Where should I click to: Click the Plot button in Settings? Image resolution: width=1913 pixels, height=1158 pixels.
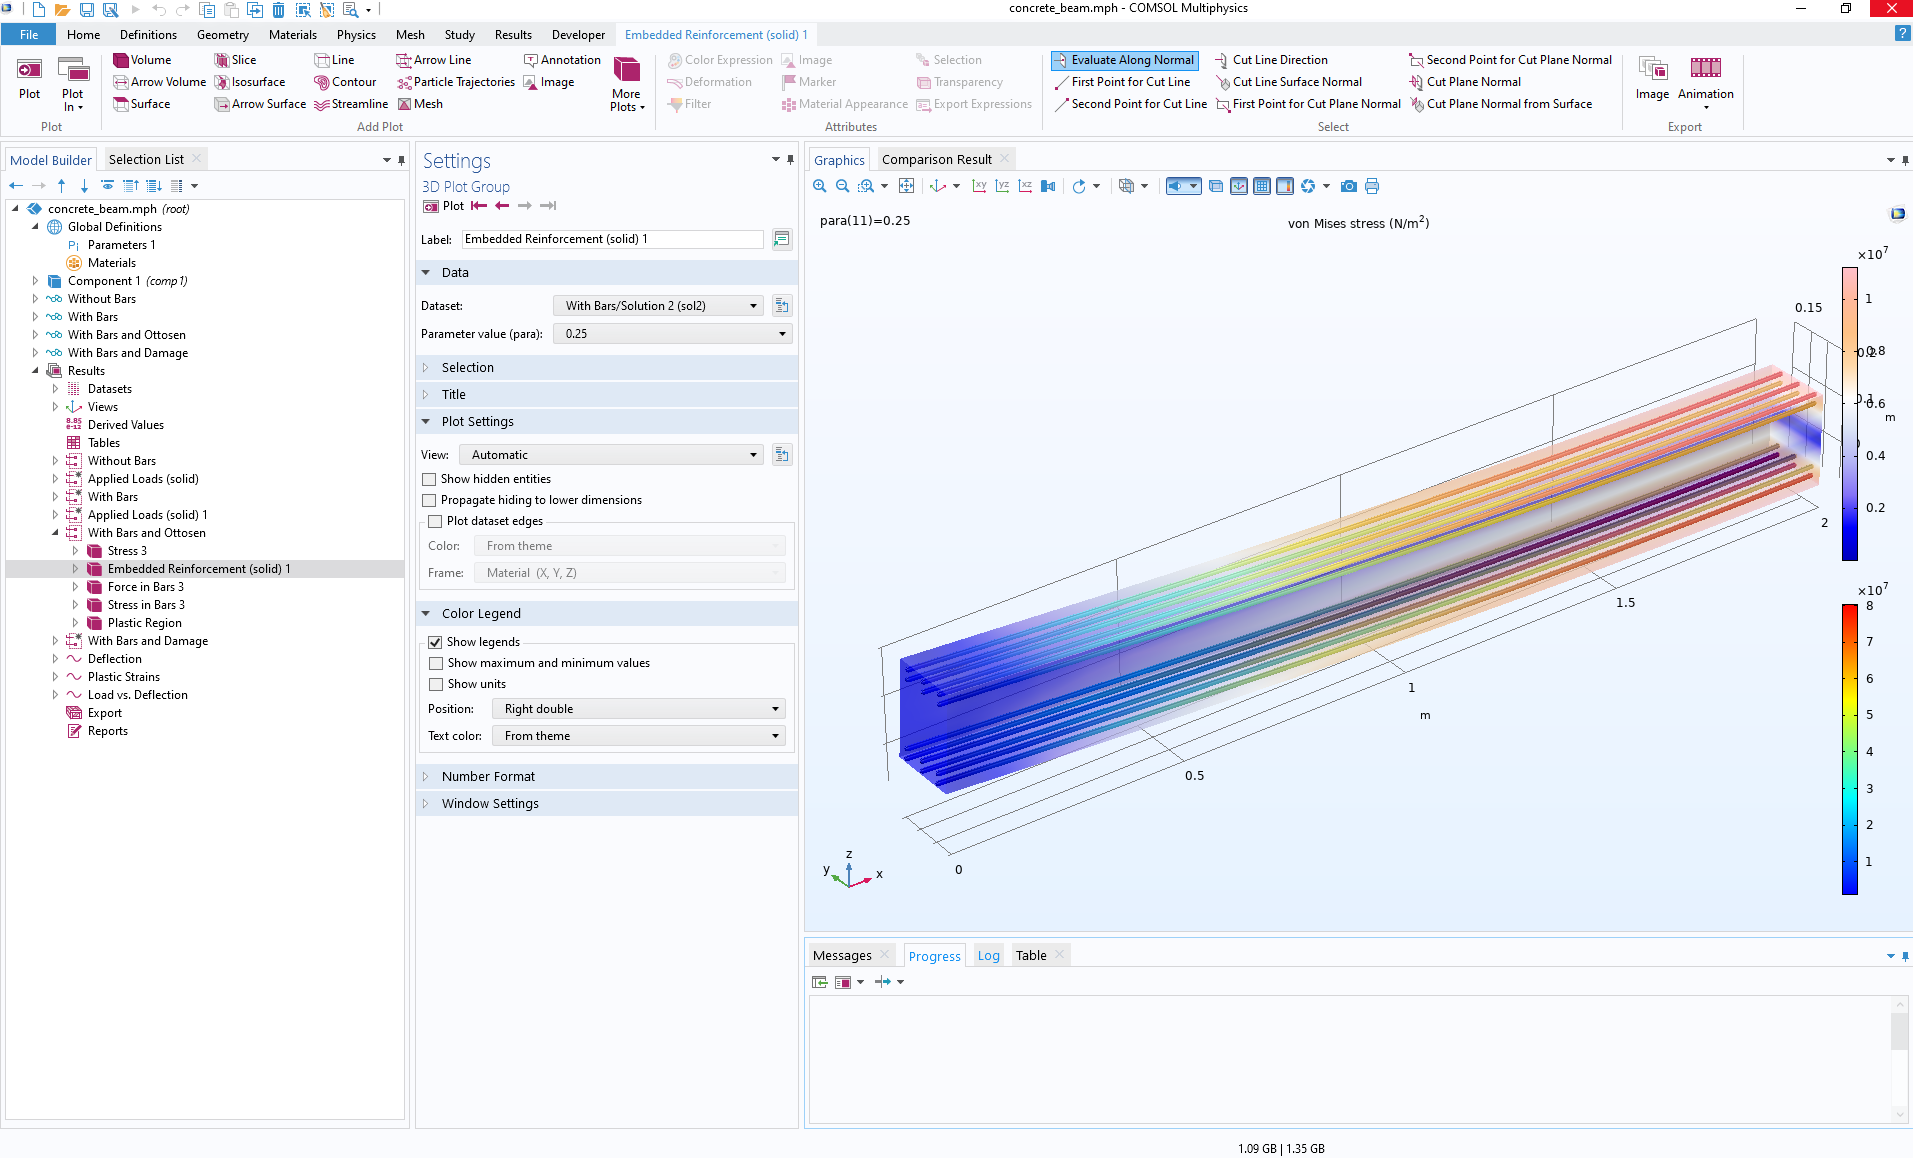point(446,206)
